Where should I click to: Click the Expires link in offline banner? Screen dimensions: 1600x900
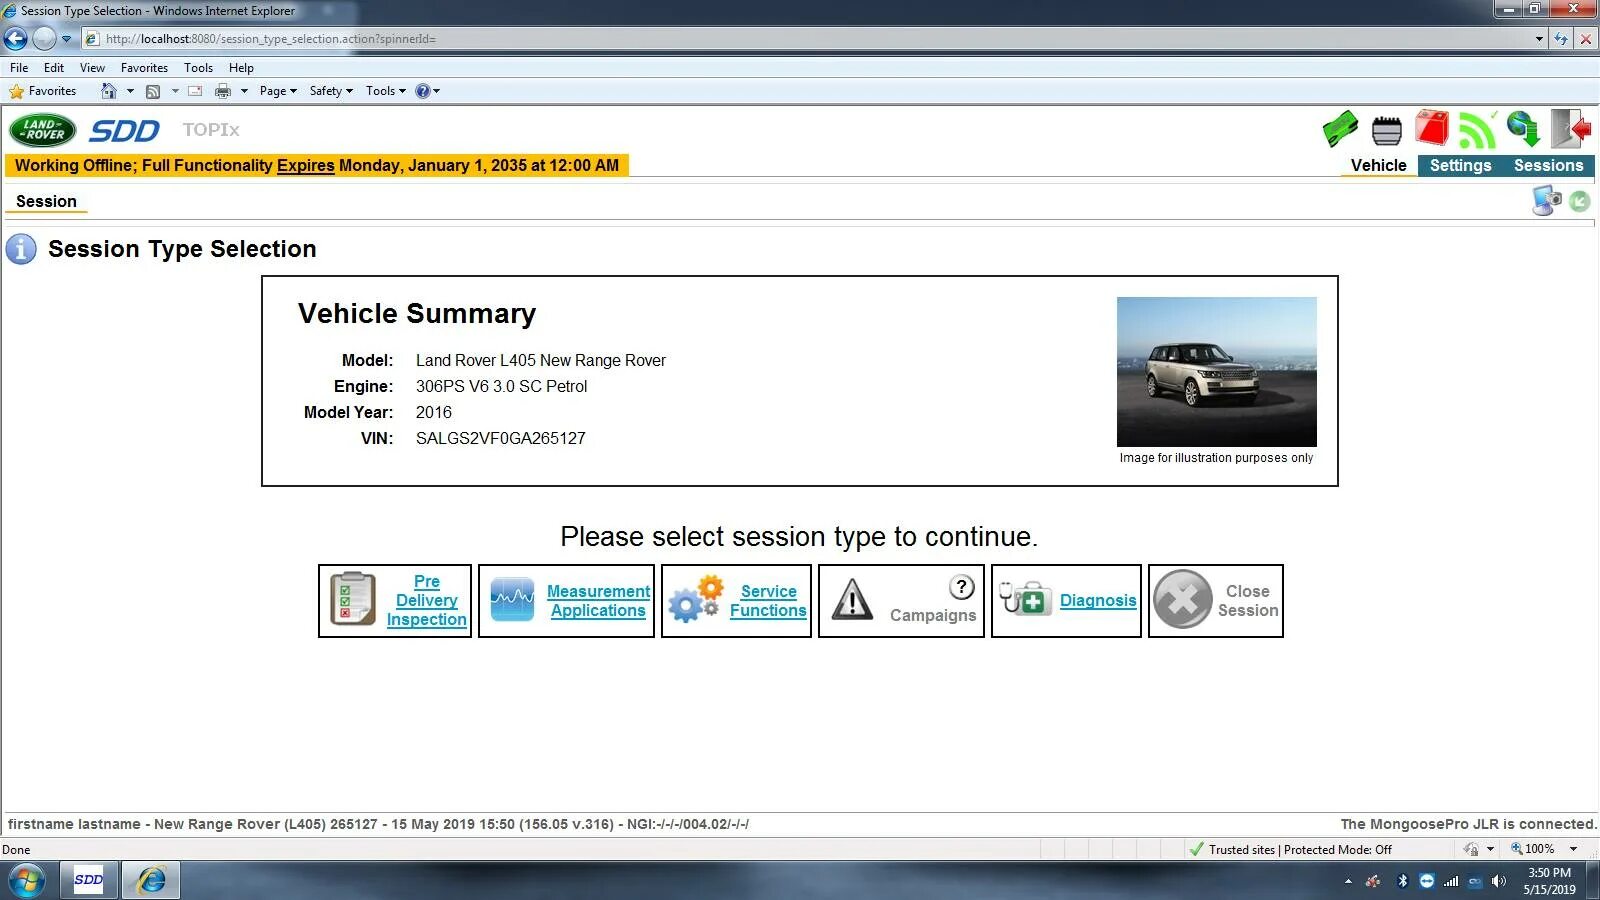point(305,166)
